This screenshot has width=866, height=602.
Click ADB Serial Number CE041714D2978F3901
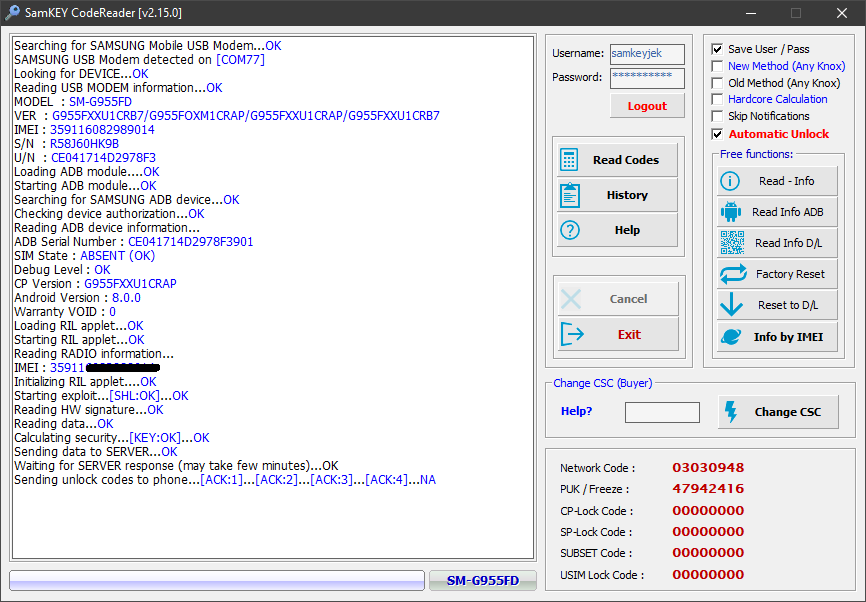(x=191, y=242)
